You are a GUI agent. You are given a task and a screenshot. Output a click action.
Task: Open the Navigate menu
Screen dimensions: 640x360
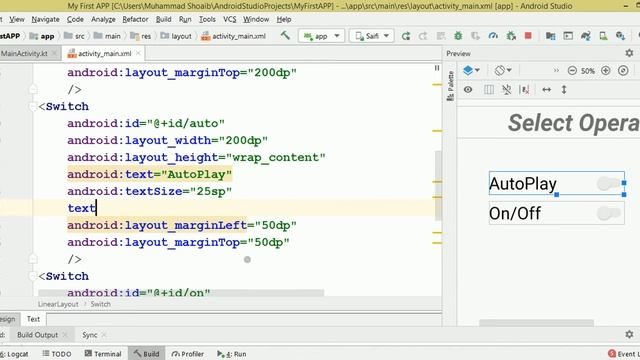click(x=45, y=19)
